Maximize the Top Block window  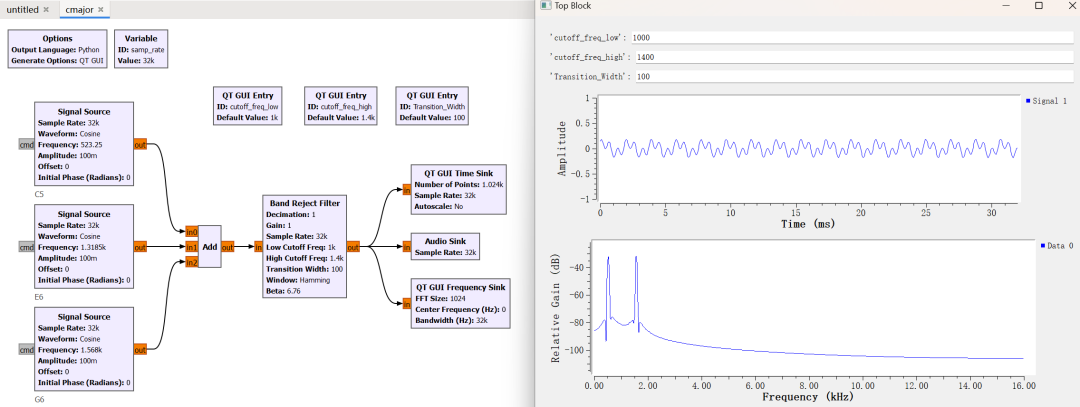click(x=1039, y=6)
